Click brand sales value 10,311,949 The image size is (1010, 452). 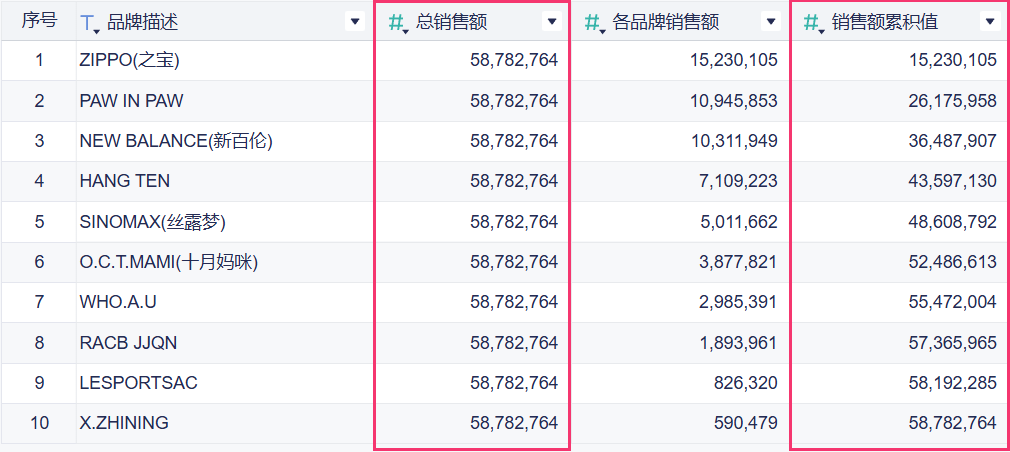click(x=734, y=141)
